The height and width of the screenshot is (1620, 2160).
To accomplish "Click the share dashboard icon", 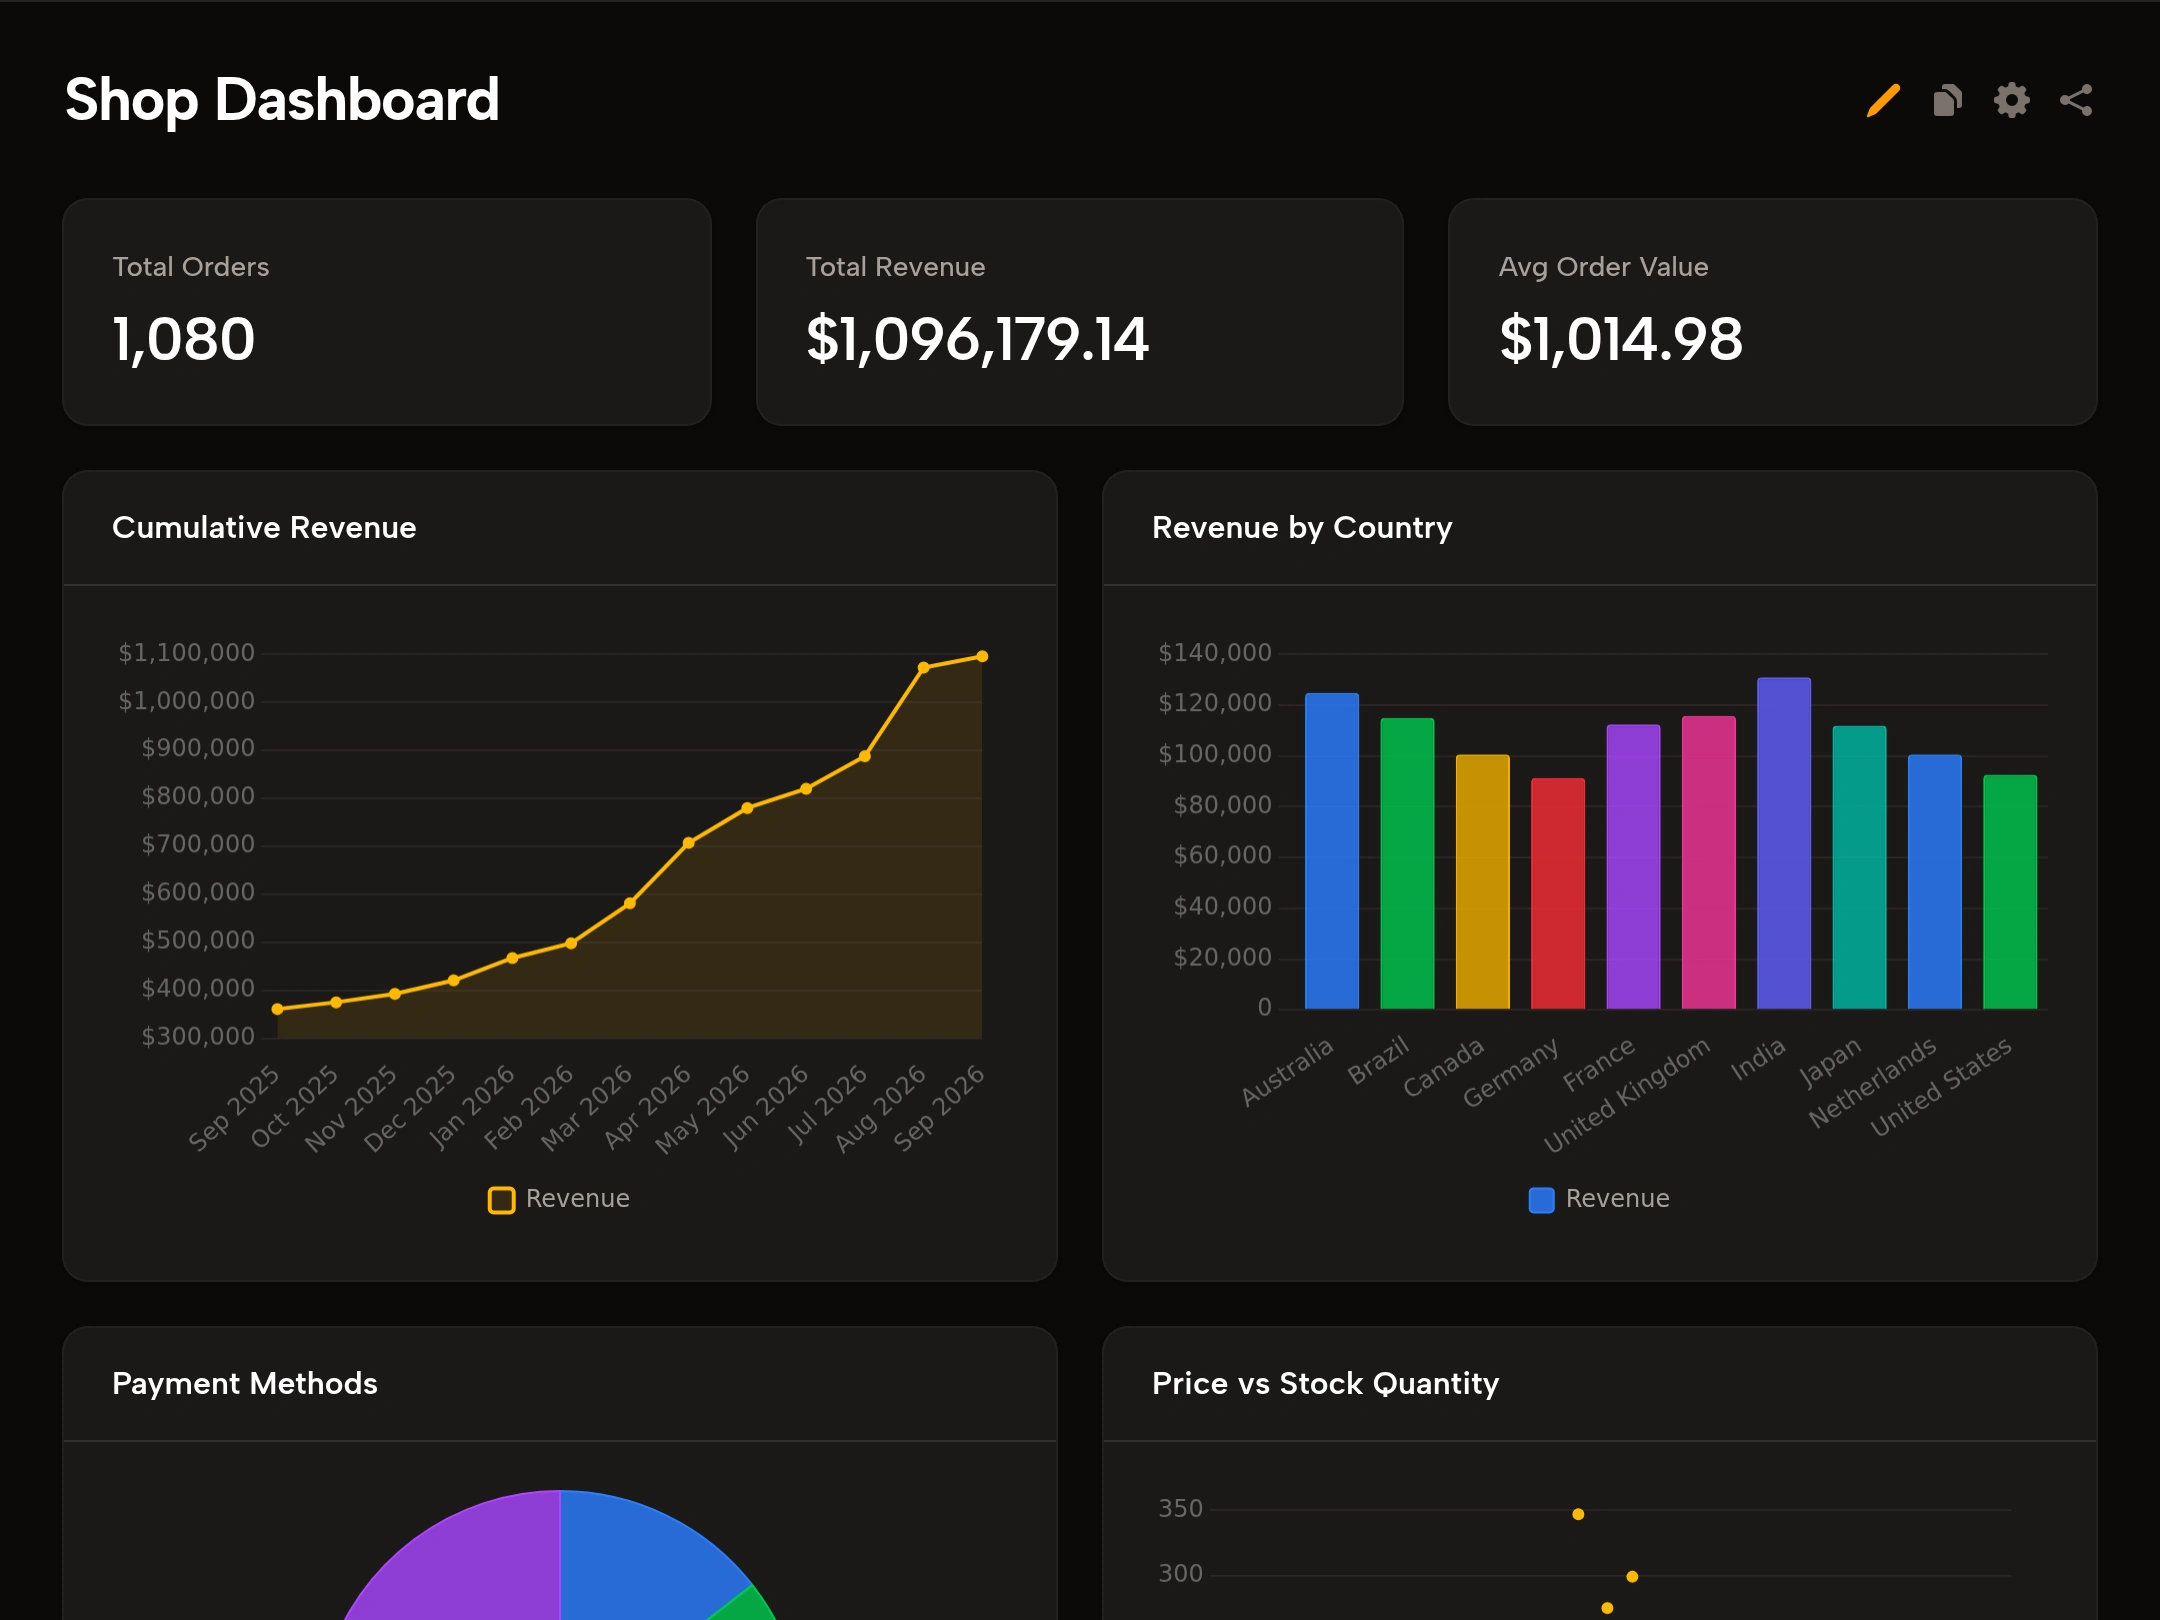I will coord(2076,100).
